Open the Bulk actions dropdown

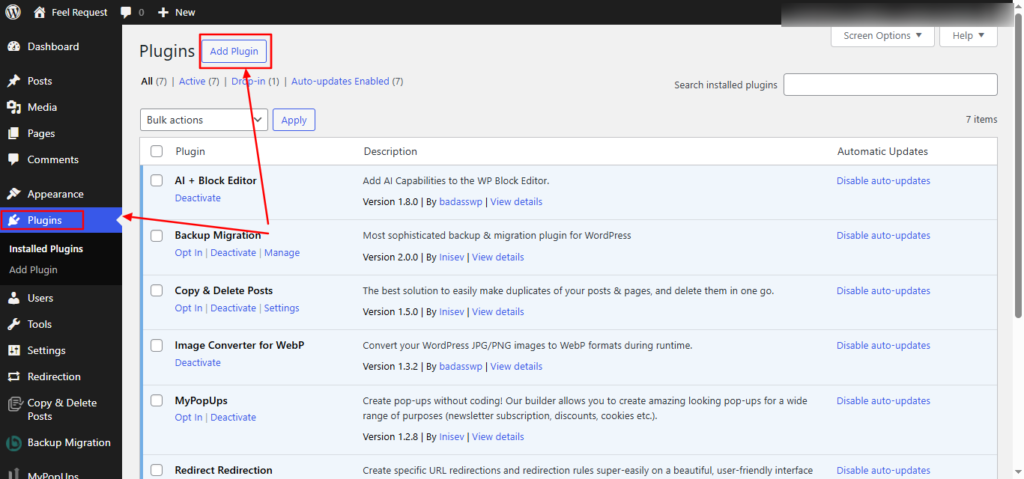pos(204,120)
